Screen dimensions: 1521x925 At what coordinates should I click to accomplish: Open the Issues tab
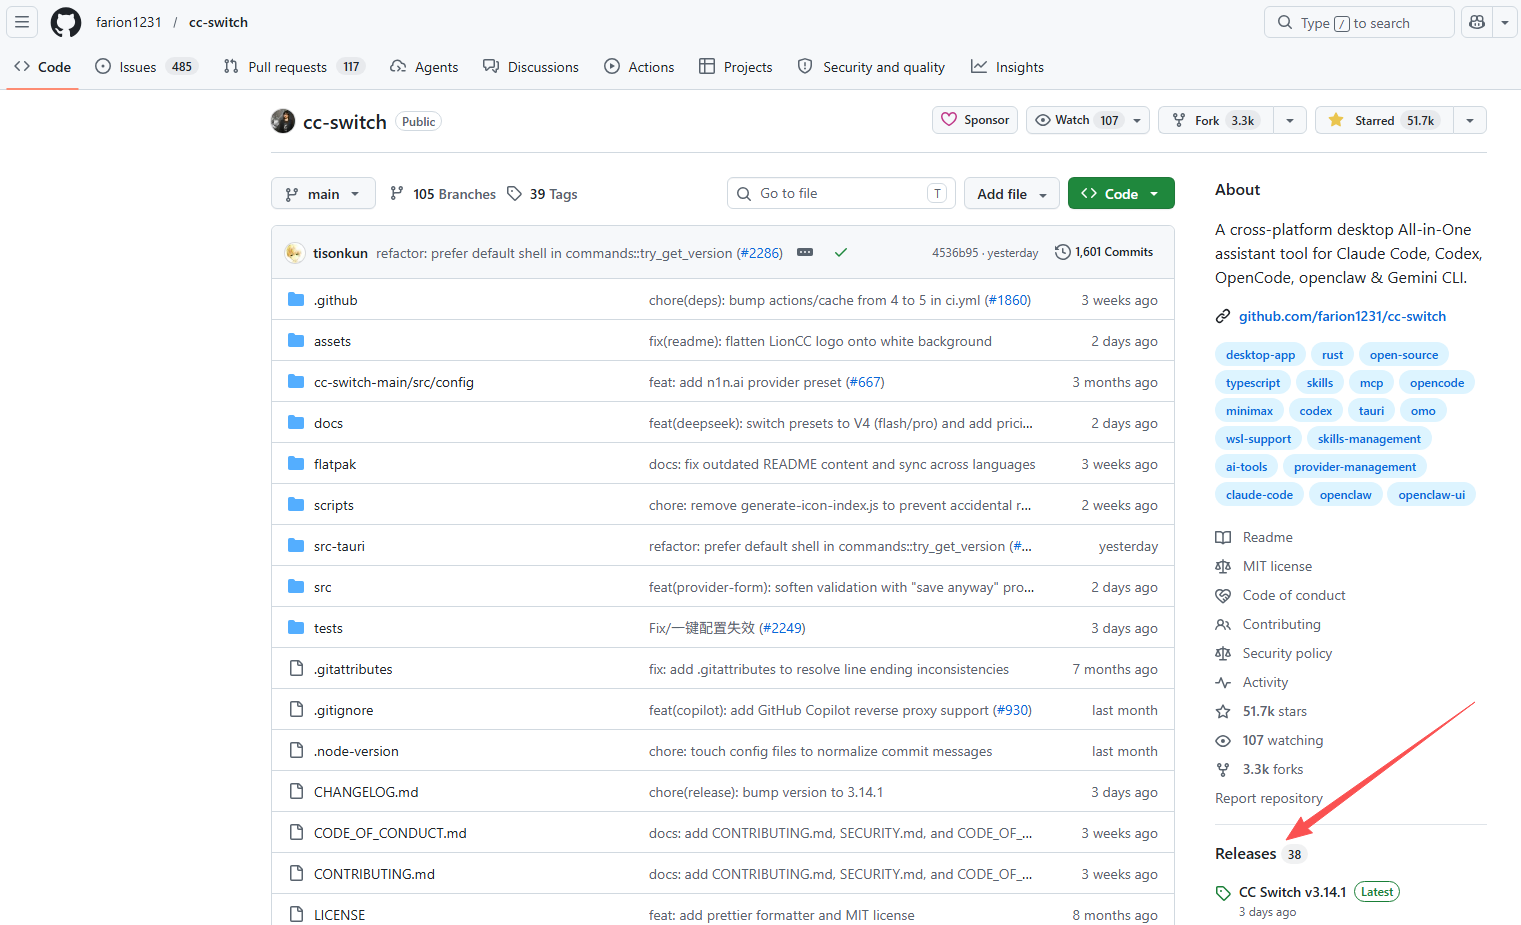point(146,67)
